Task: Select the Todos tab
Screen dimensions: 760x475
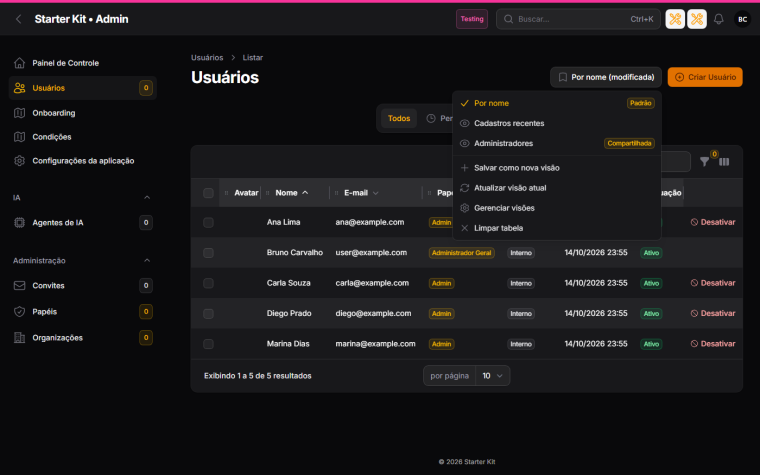Action: point(399,118)
